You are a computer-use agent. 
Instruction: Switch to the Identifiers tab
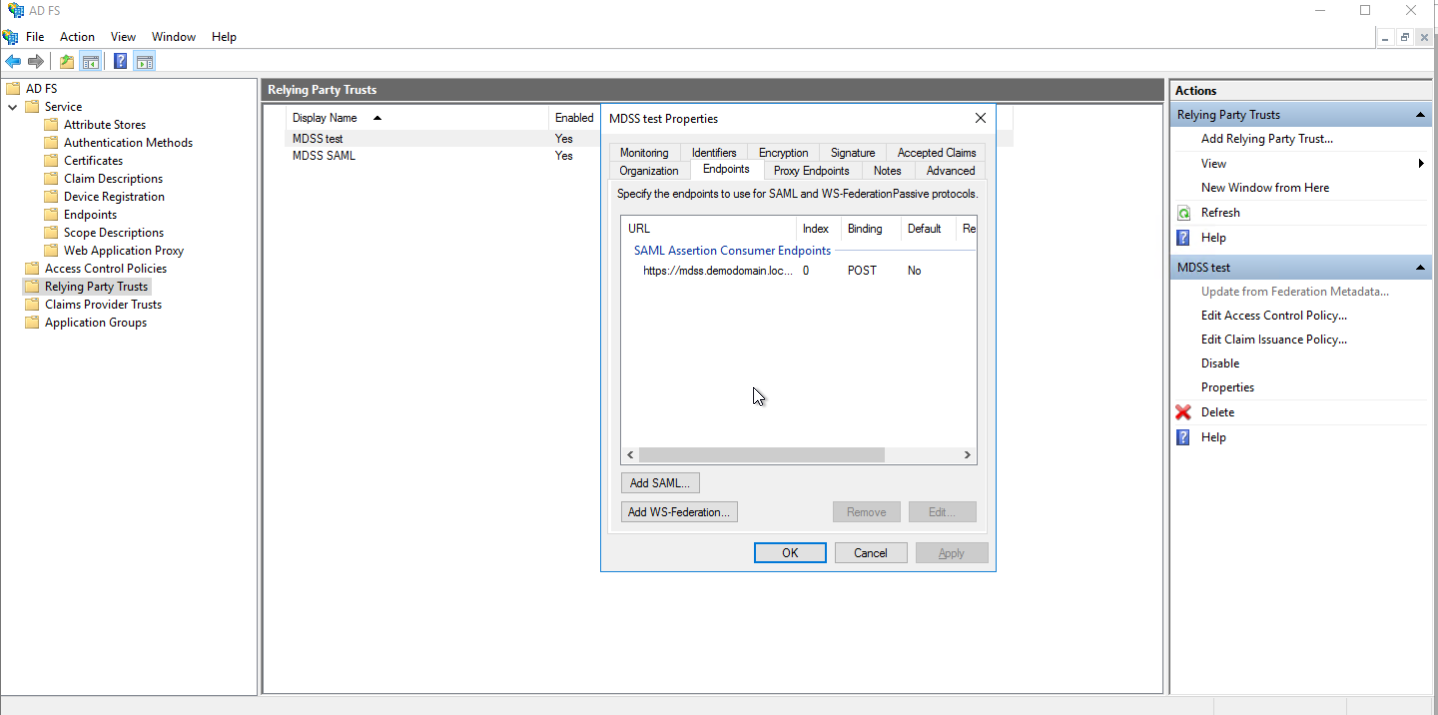tap(714, 153)
